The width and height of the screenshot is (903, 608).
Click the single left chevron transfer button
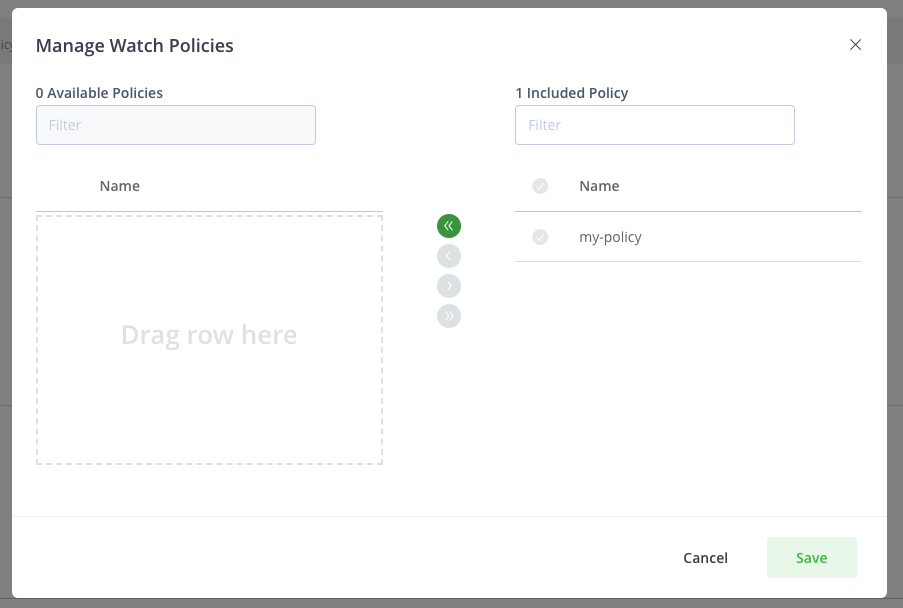[449, 256]
